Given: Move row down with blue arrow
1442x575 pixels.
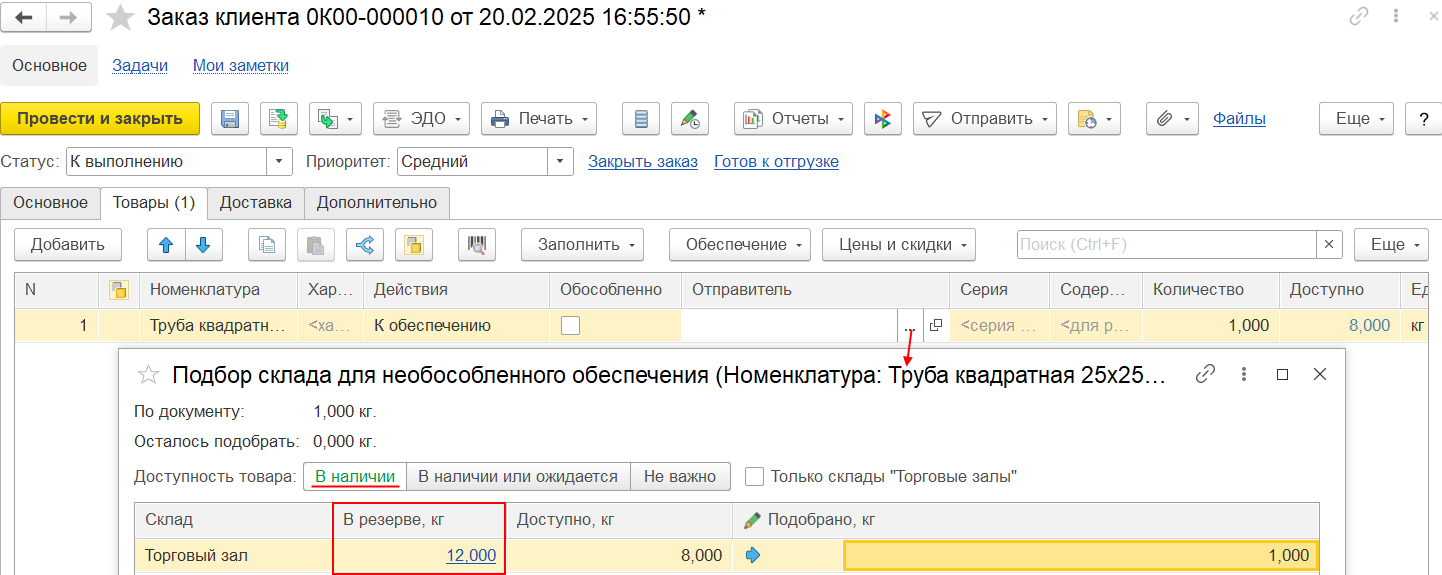Looking at the screenshot, I should pyautogui.click(x=203, y=245).
